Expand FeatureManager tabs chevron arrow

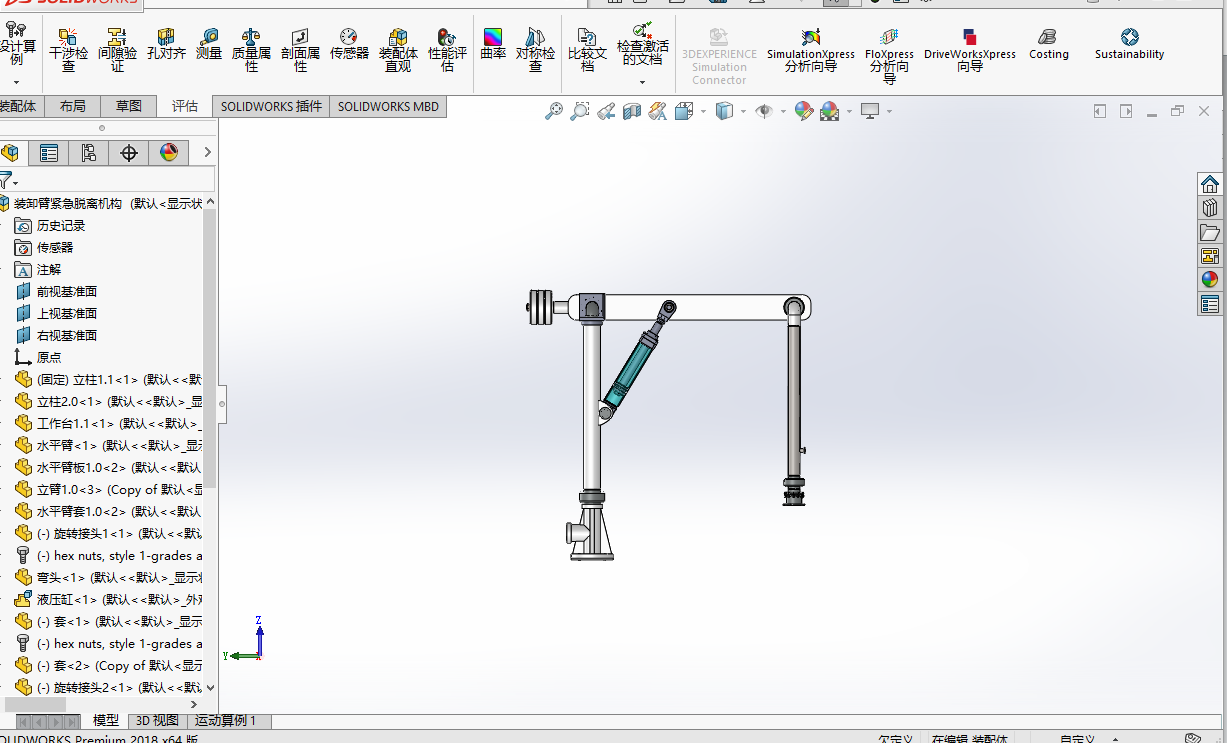click(207, 152)
